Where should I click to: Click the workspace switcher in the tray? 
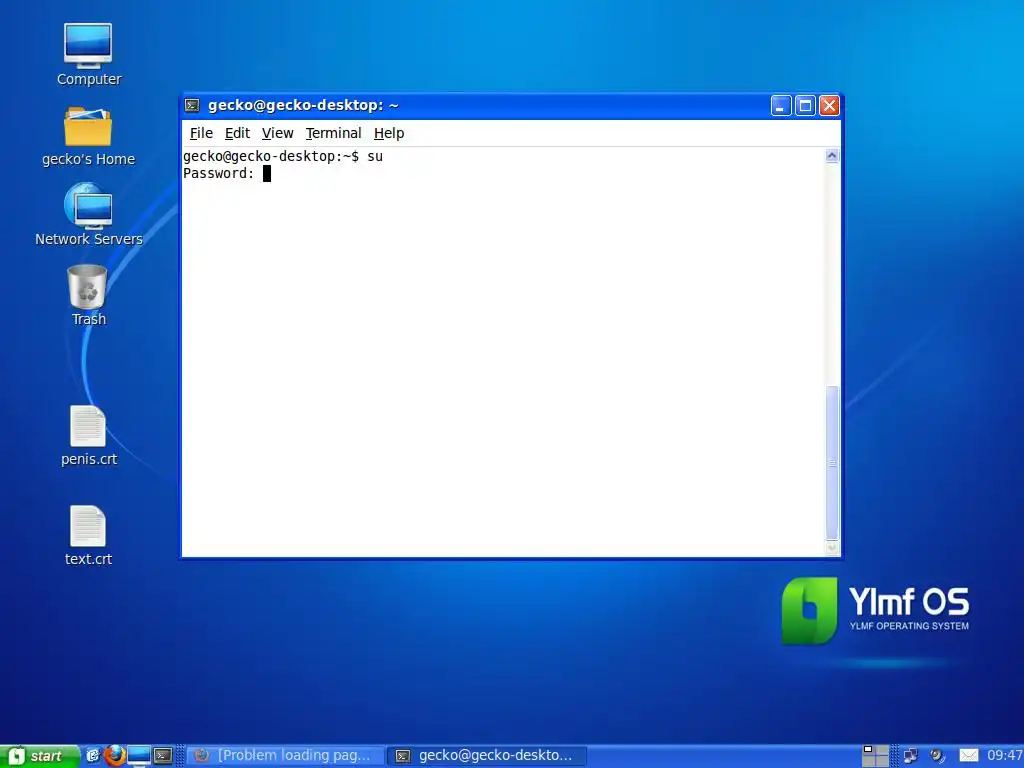[875, 756]
